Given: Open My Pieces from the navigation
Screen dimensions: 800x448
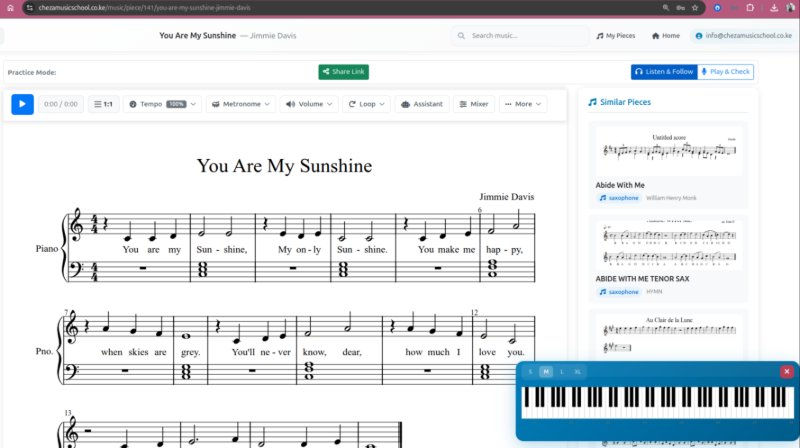Looking at the screenshot, I should pos(616,36).
